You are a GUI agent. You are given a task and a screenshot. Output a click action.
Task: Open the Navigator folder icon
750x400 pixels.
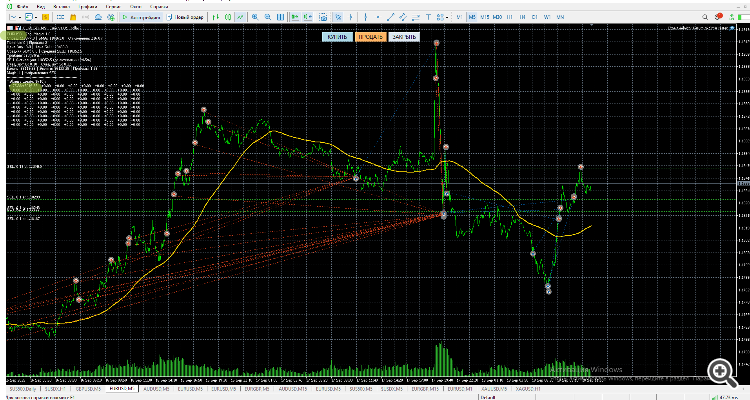(73, 17)
